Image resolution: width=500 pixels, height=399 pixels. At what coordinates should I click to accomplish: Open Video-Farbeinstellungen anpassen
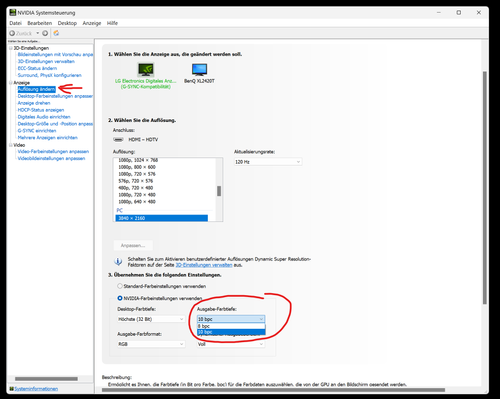(53, 151)
